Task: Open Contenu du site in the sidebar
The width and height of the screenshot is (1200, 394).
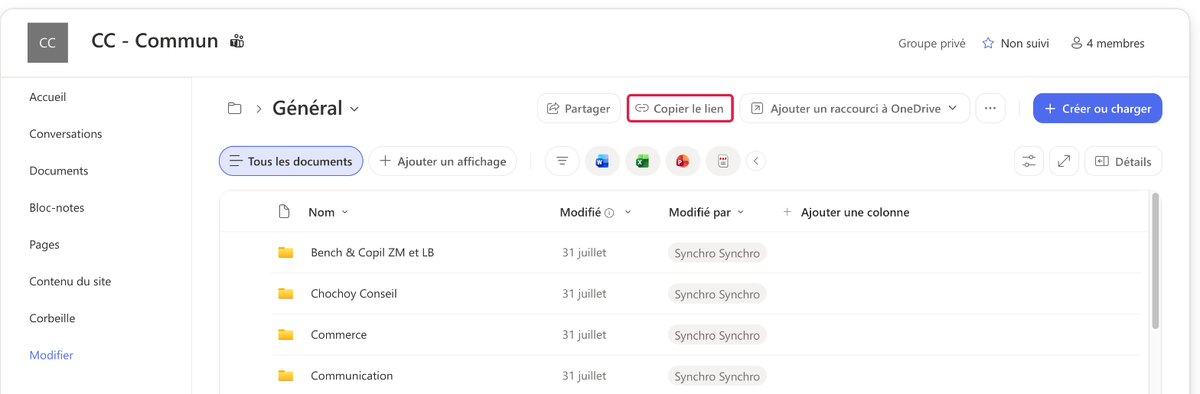Action: (70, 282)
